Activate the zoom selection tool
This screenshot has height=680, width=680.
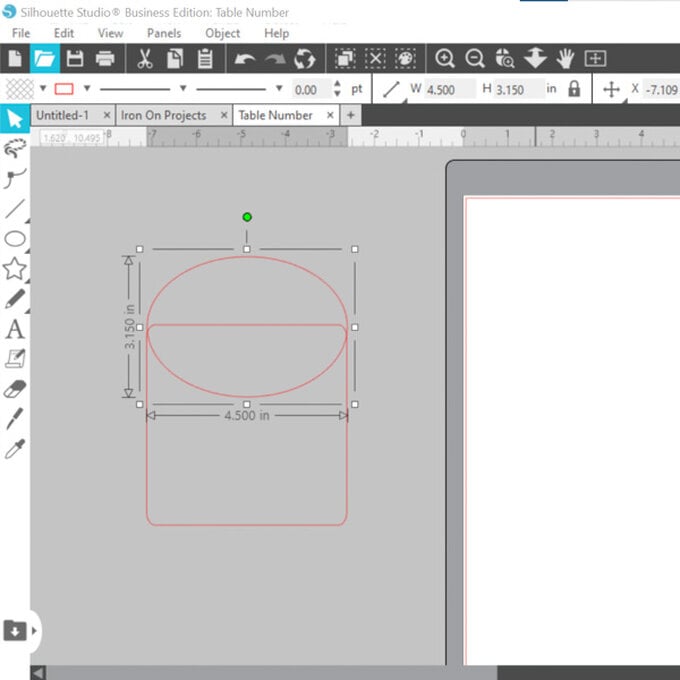(505, 58)
